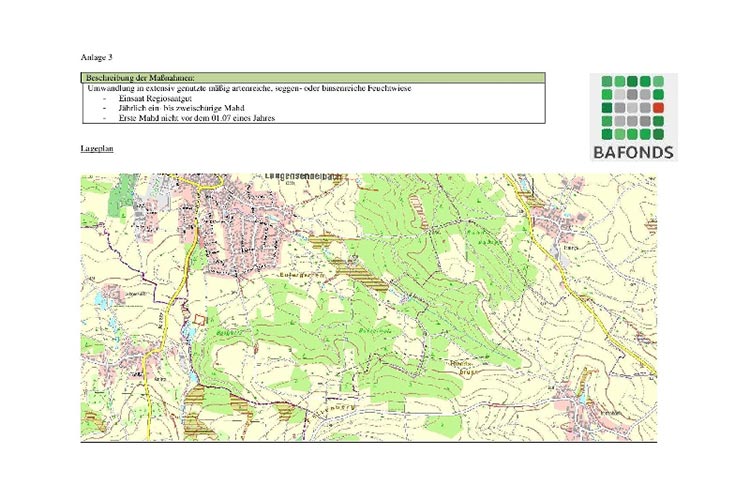
Task: Click the topographic site map image
Action: [368, 307]
